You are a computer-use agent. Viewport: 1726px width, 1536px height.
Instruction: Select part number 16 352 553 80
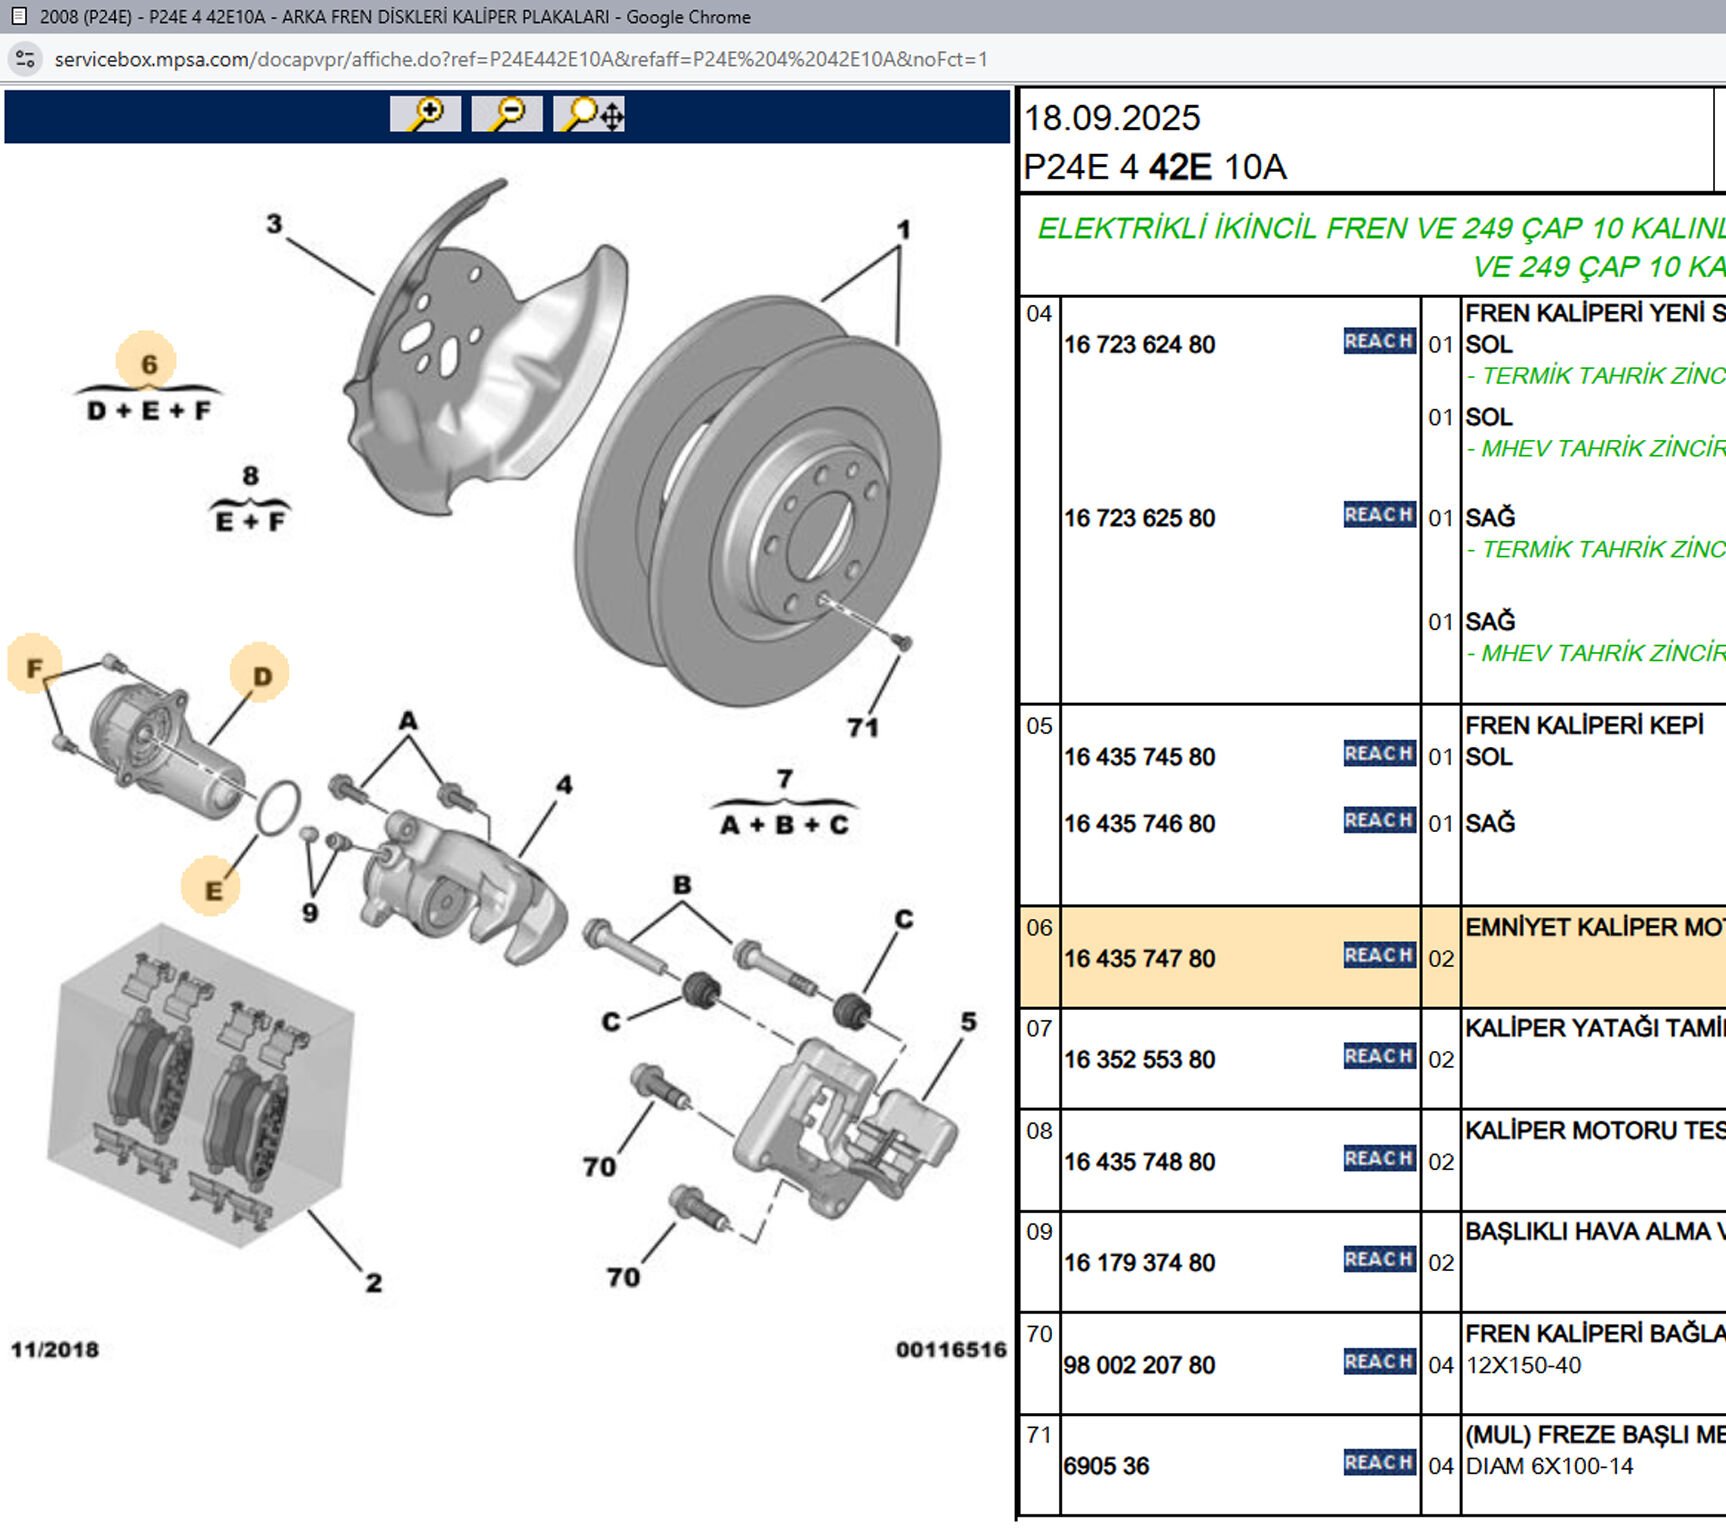tap(1139, 1059)
